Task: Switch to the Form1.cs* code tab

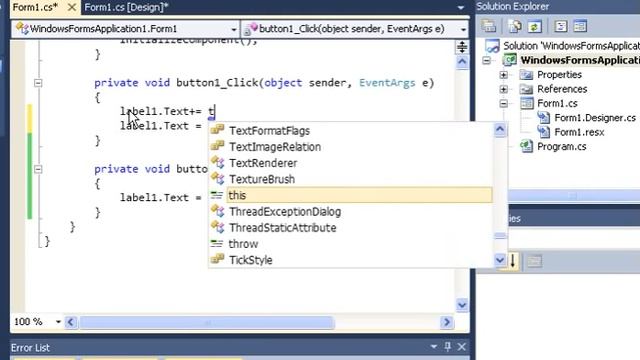Action: tap(35, 7)
